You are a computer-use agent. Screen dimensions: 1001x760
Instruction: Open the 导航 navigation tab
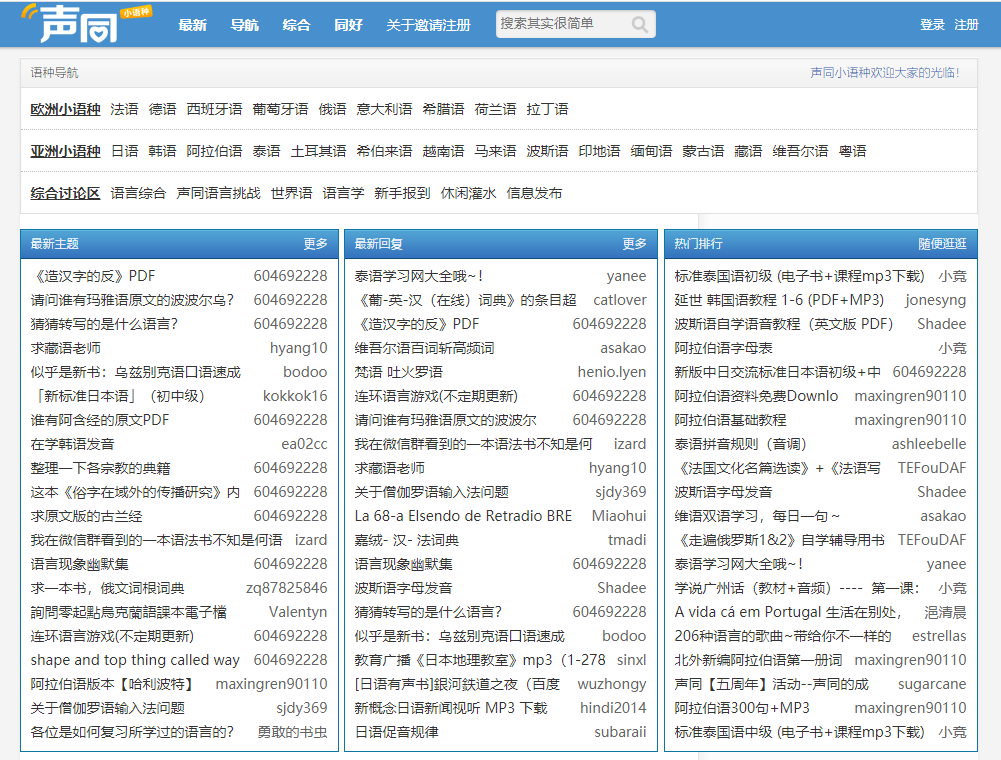click(244, 25)
